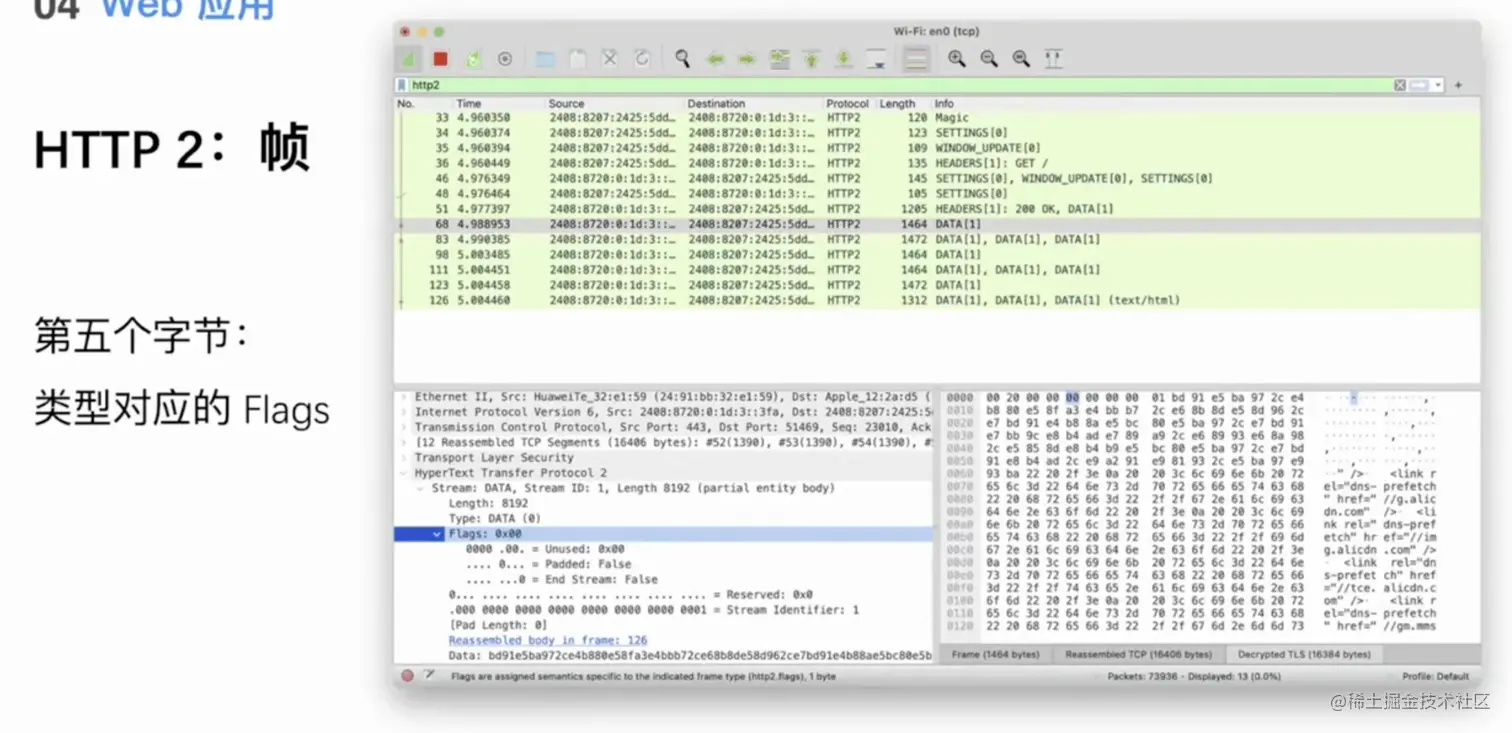Open capture file properties pencil icon
Image resolution: width=1512 pixels, height=733 pixels.
tap(429, 676)
